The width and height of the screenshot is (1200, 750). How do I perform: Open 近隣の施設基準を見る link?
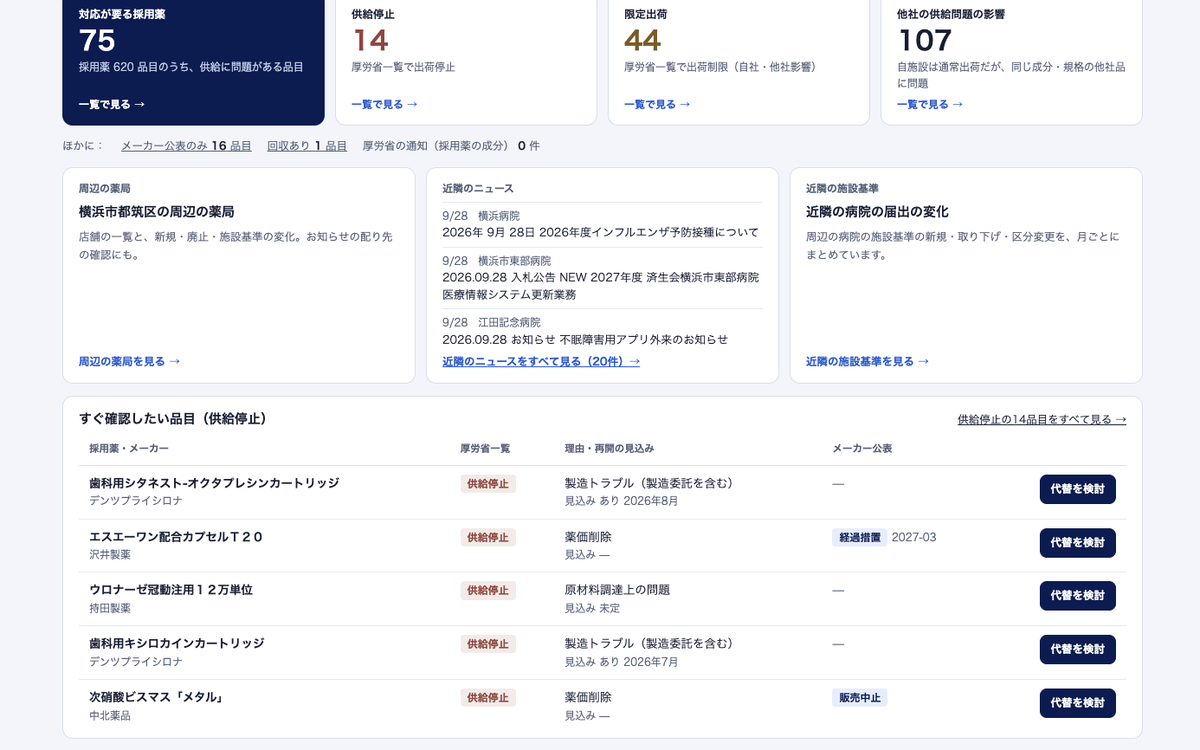click(x=868, y=361)
